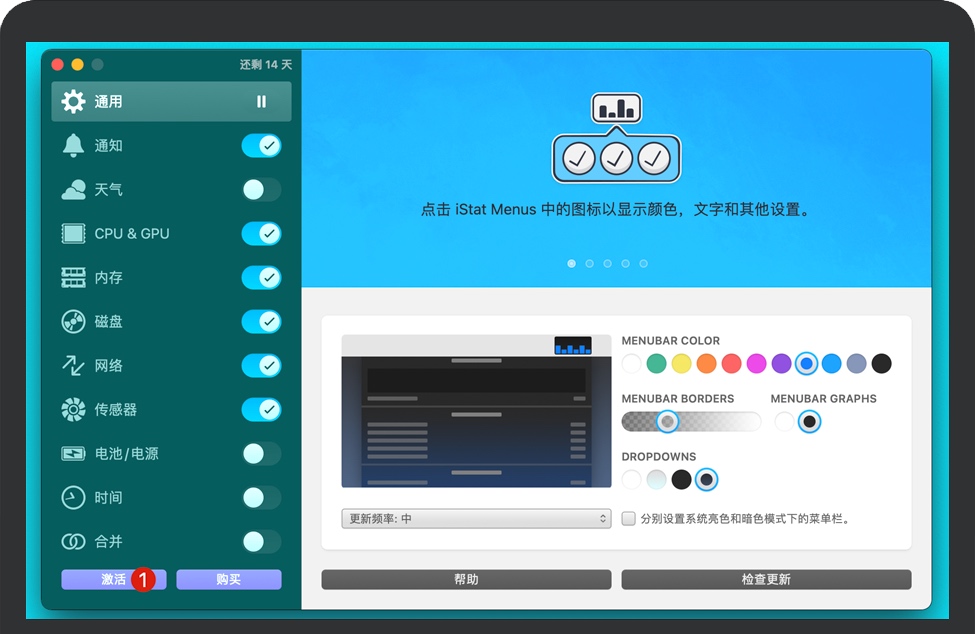Click the 还剩 14 天 trial text
Image resolution: width=975 pixels, height=634 pixels.
click(266, 65)
